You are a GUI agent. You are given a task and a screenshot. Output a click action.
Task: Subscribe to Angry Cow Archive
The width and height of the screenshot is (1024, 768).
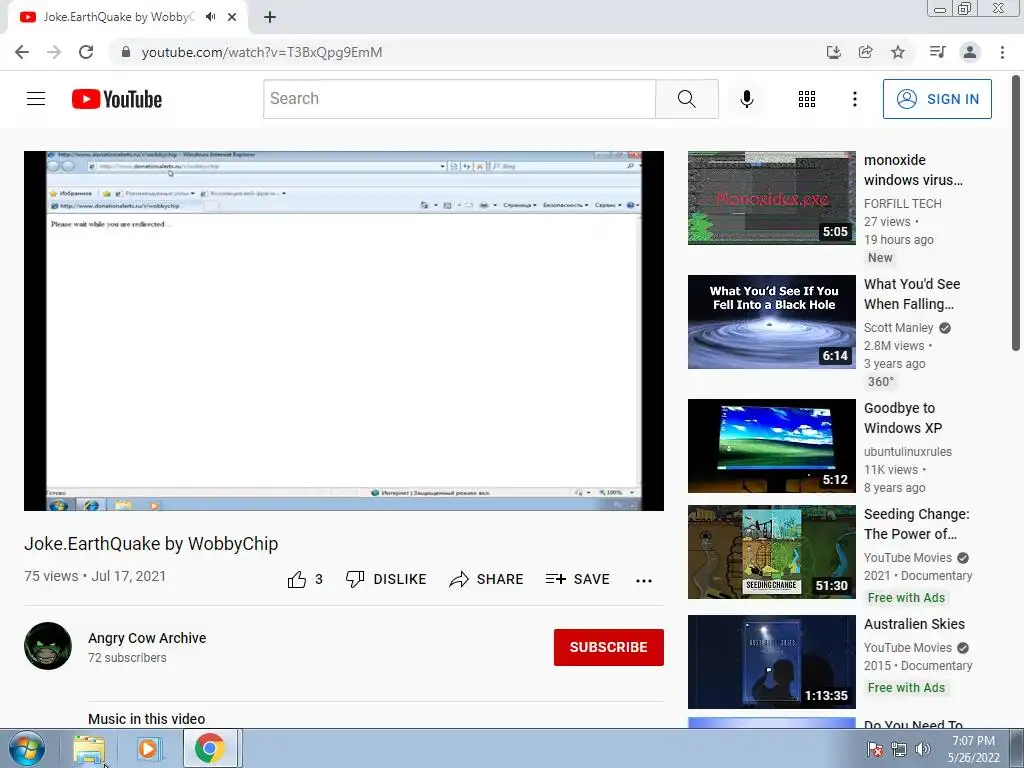pos(609,647)
